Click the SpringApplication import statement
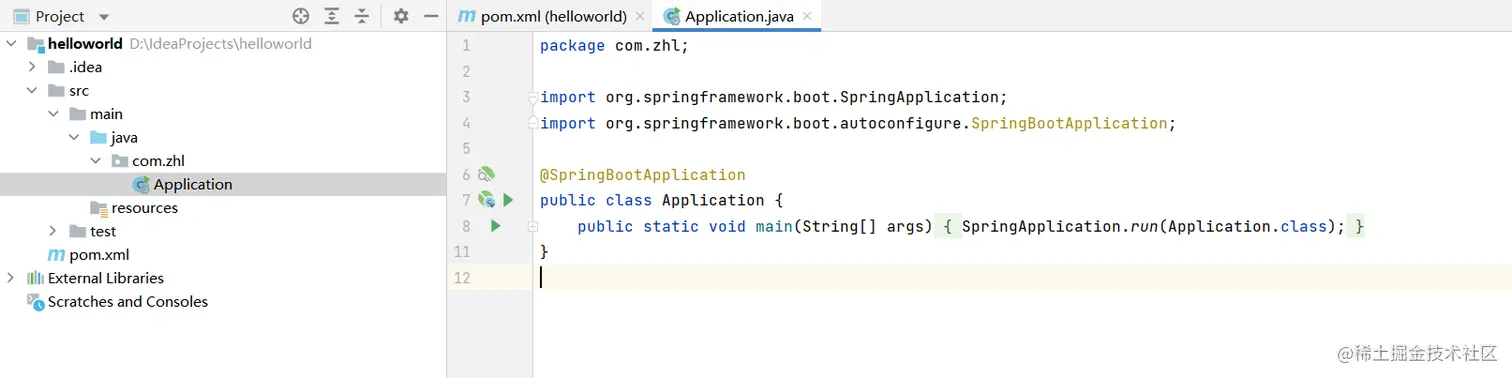 coord(773,97)
